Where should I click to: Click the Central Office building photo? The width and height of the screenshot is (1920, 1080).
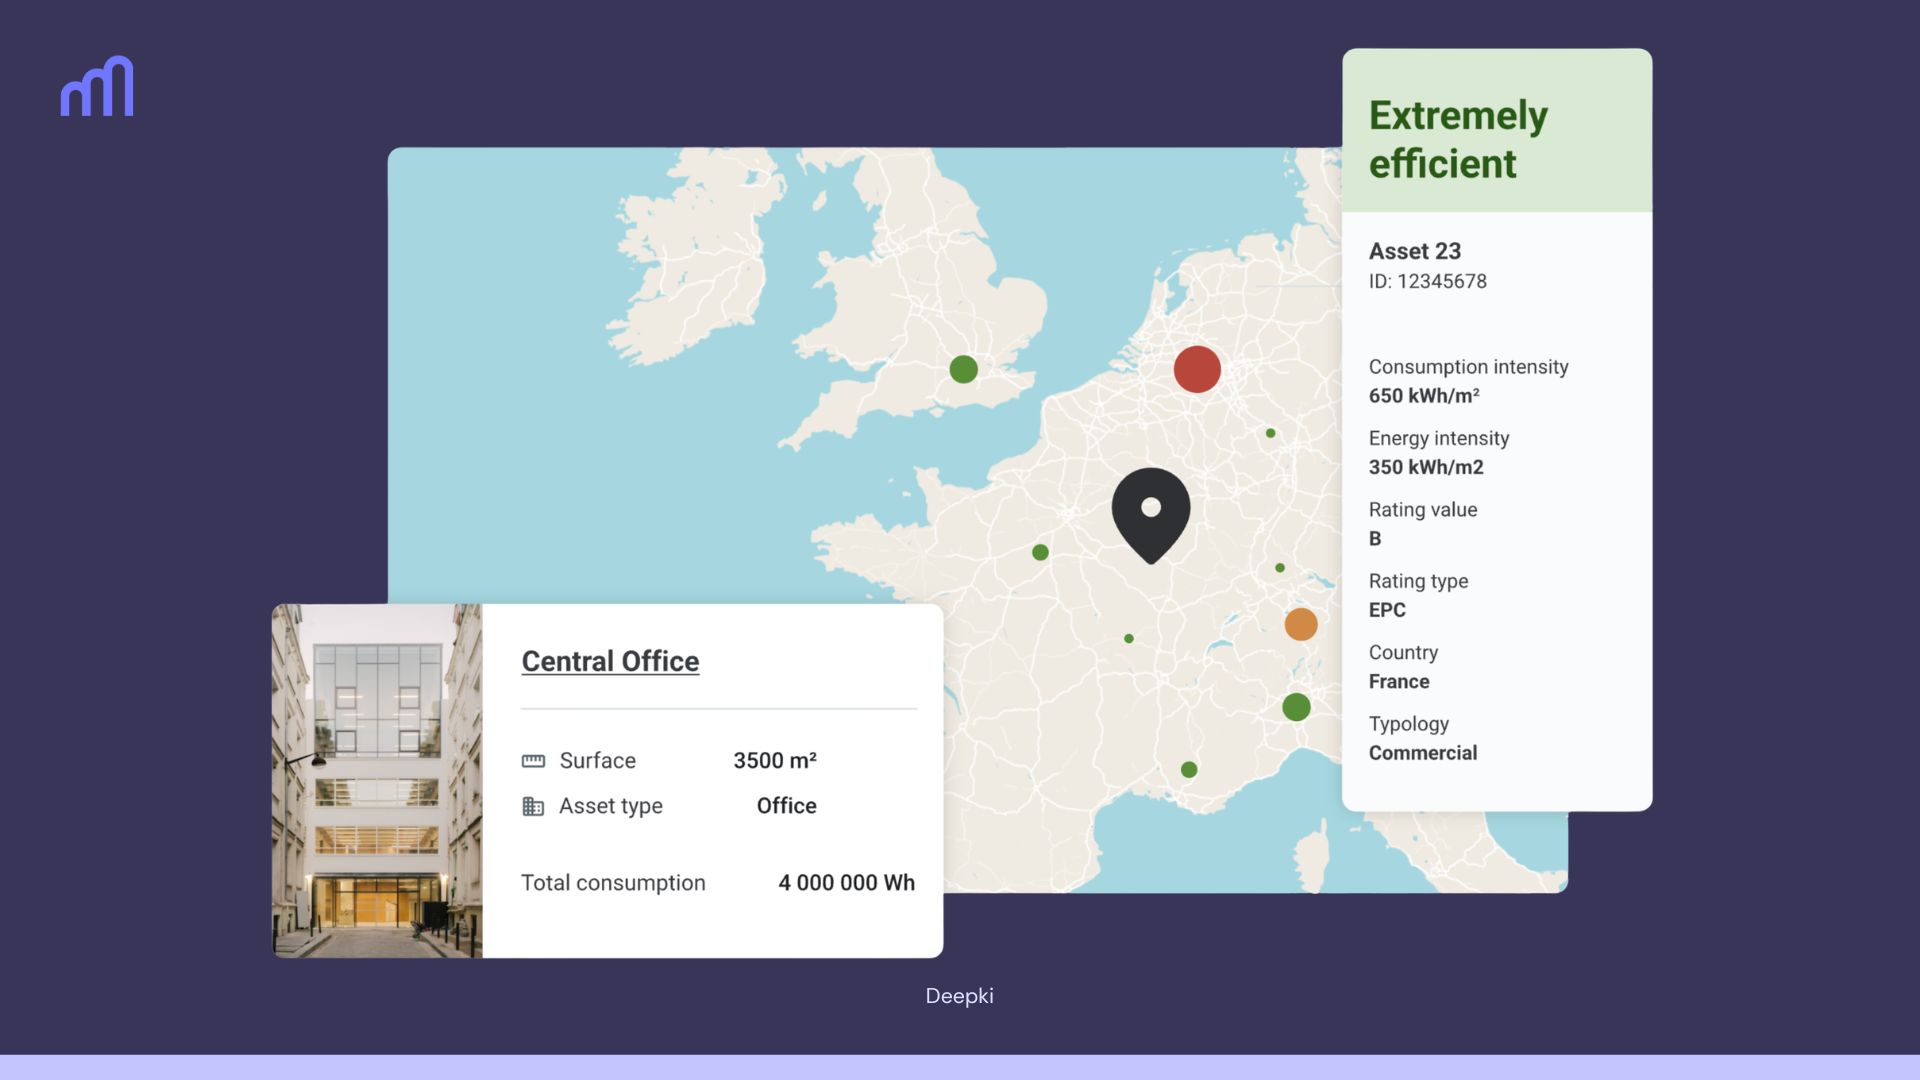377,780
